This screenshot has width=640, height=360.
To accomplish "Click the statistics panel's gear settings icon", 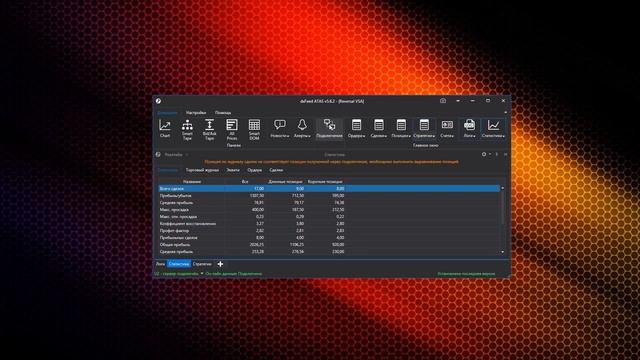I will (484, 154).
